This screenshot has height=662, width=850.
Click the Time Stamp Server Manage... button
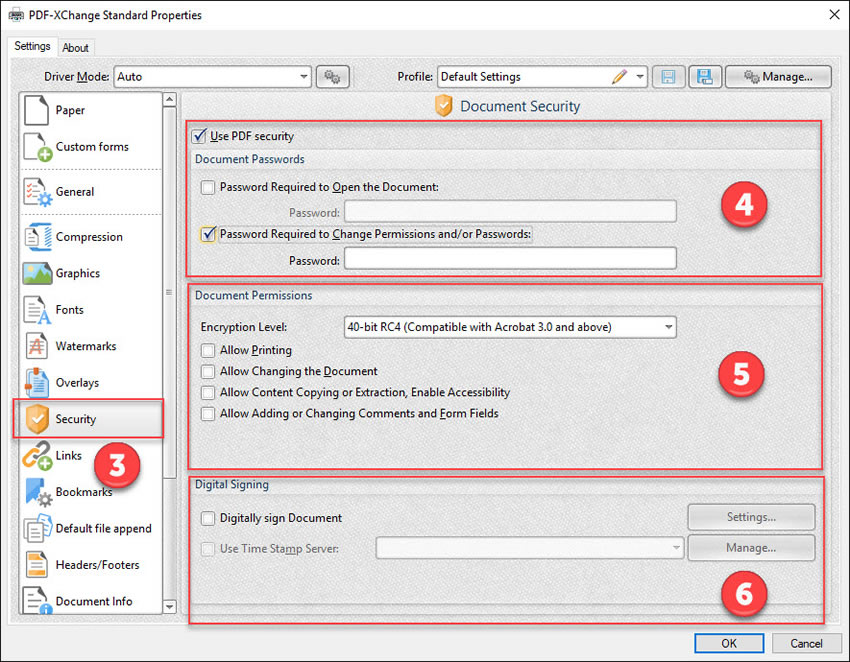751,548
